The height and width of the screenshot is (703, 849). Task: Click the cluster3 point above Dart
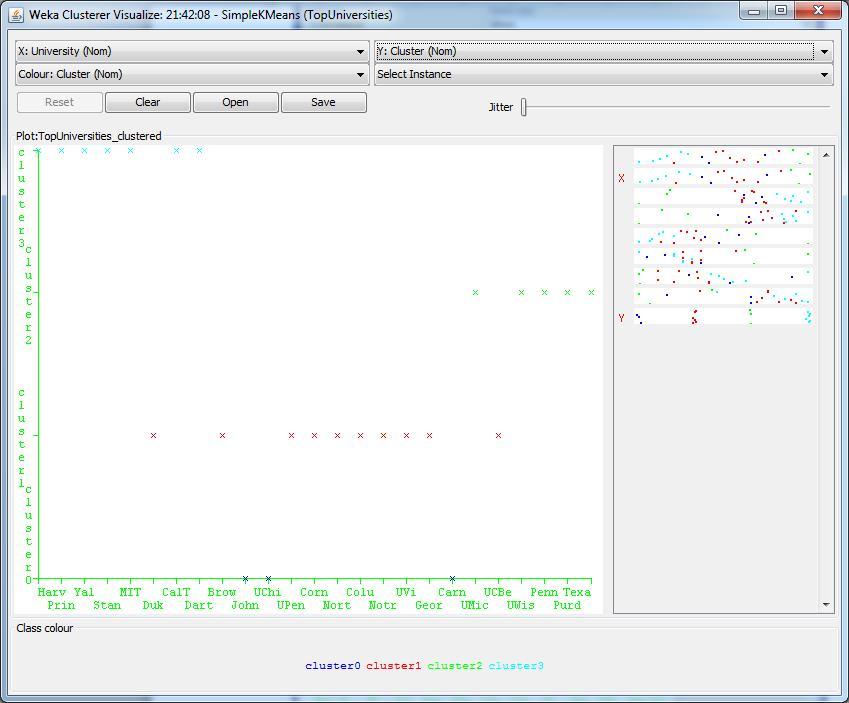(200, 151)
